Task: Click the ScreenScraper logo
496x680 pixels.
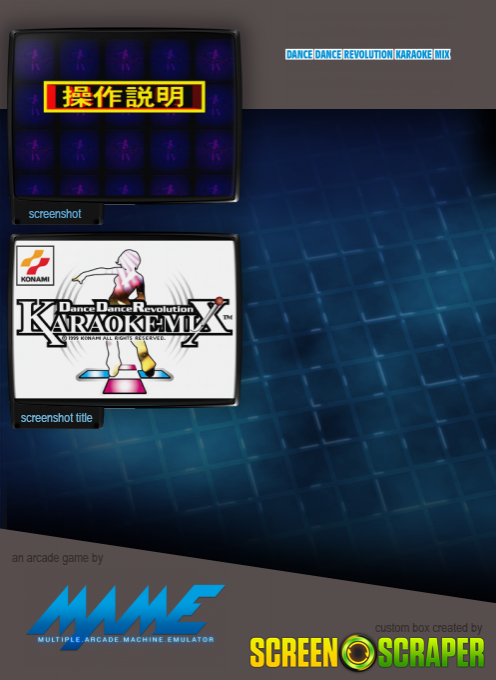Action: click(x=367, y=653)
